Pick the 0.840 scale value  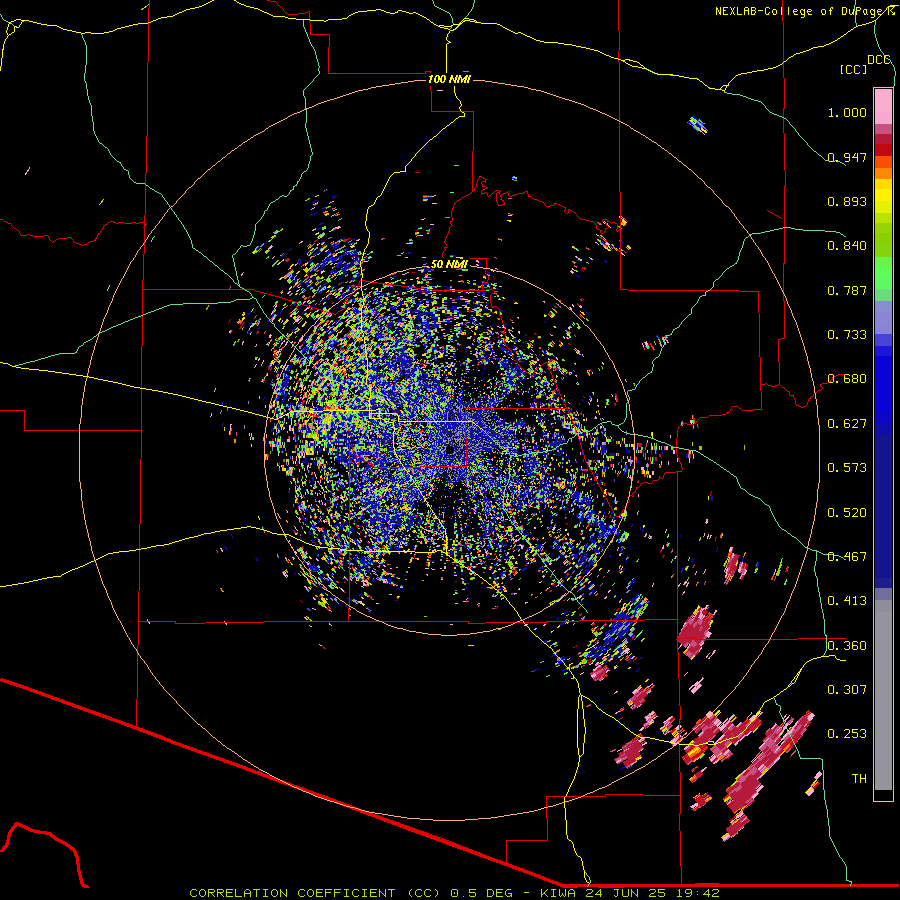[x=847, y=246]
